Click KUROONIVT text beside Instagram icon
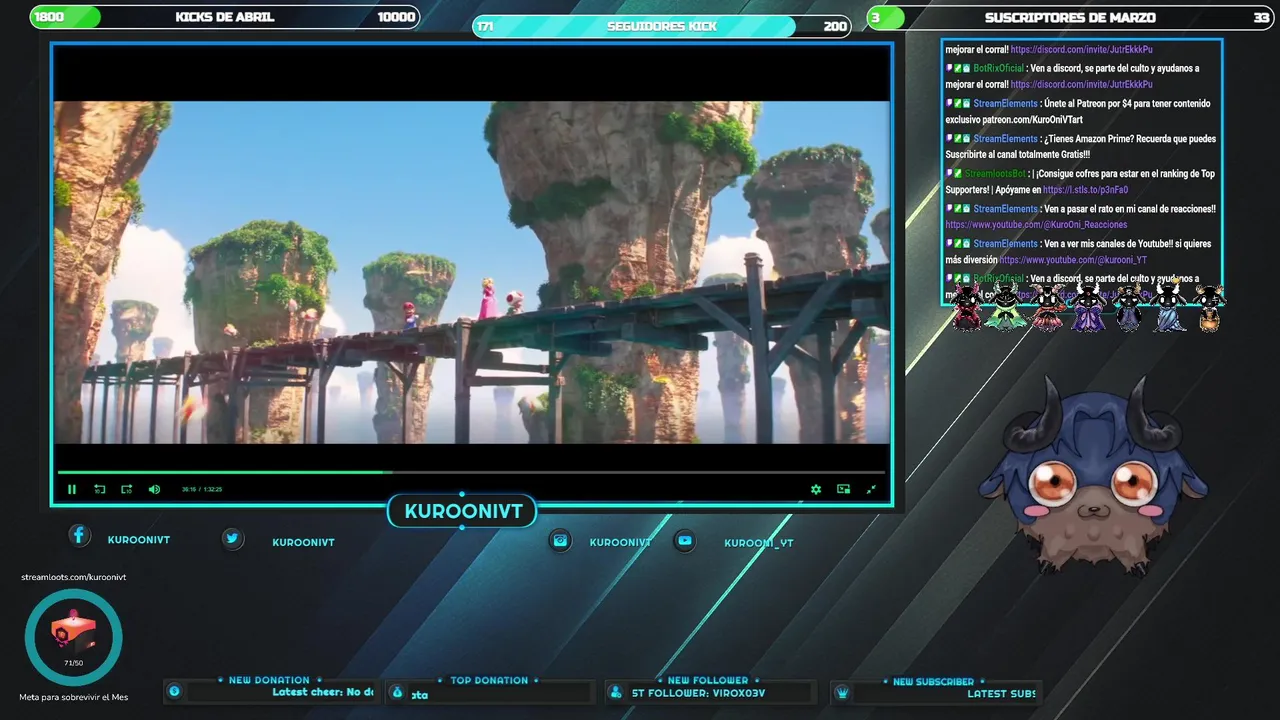 pos(620,542)
